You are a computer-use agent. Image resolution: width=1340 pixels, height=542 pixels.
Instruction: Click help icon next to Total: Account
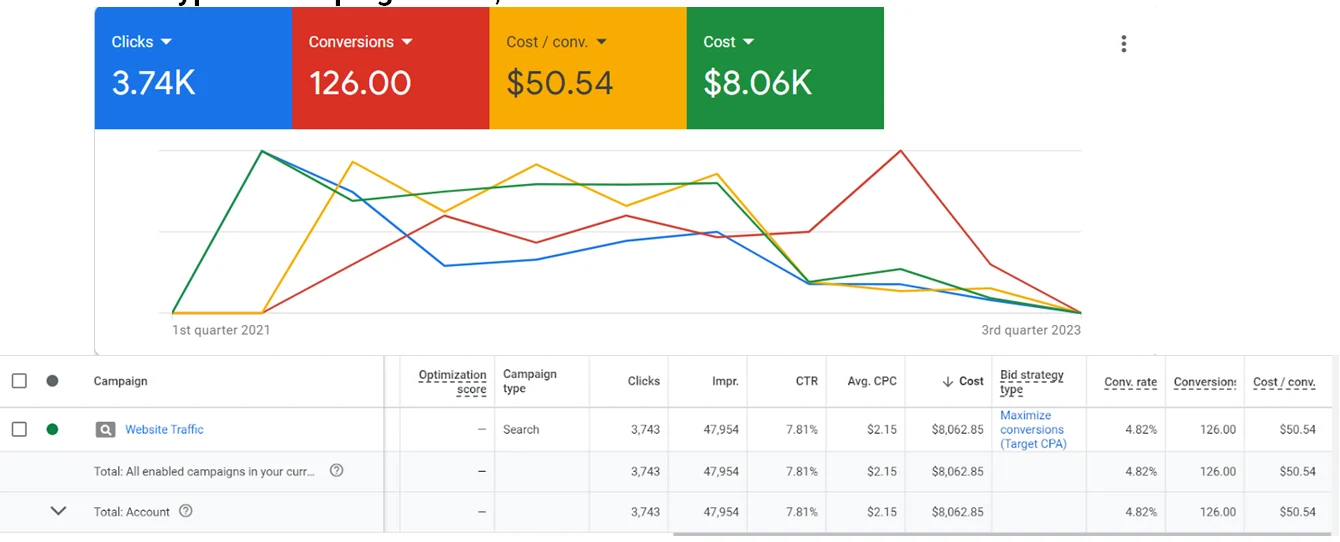point(185,511)
